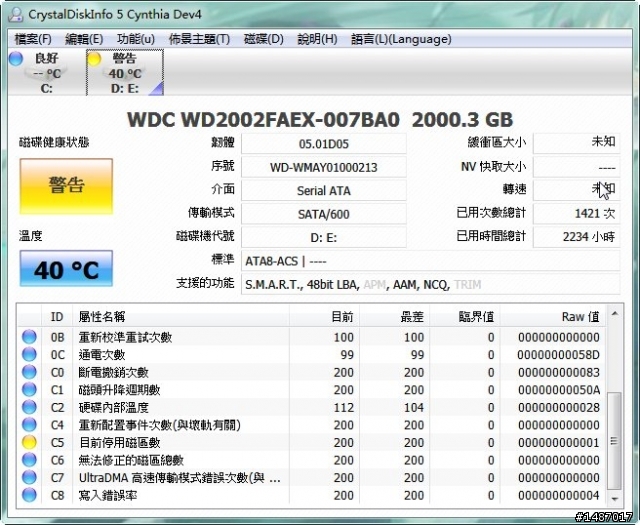Click the CrystalDiskInfo title bar app icon
Image resolution: width=640 pixels, height=525 pixels.
pyautogui.click(x=16, y=14)
